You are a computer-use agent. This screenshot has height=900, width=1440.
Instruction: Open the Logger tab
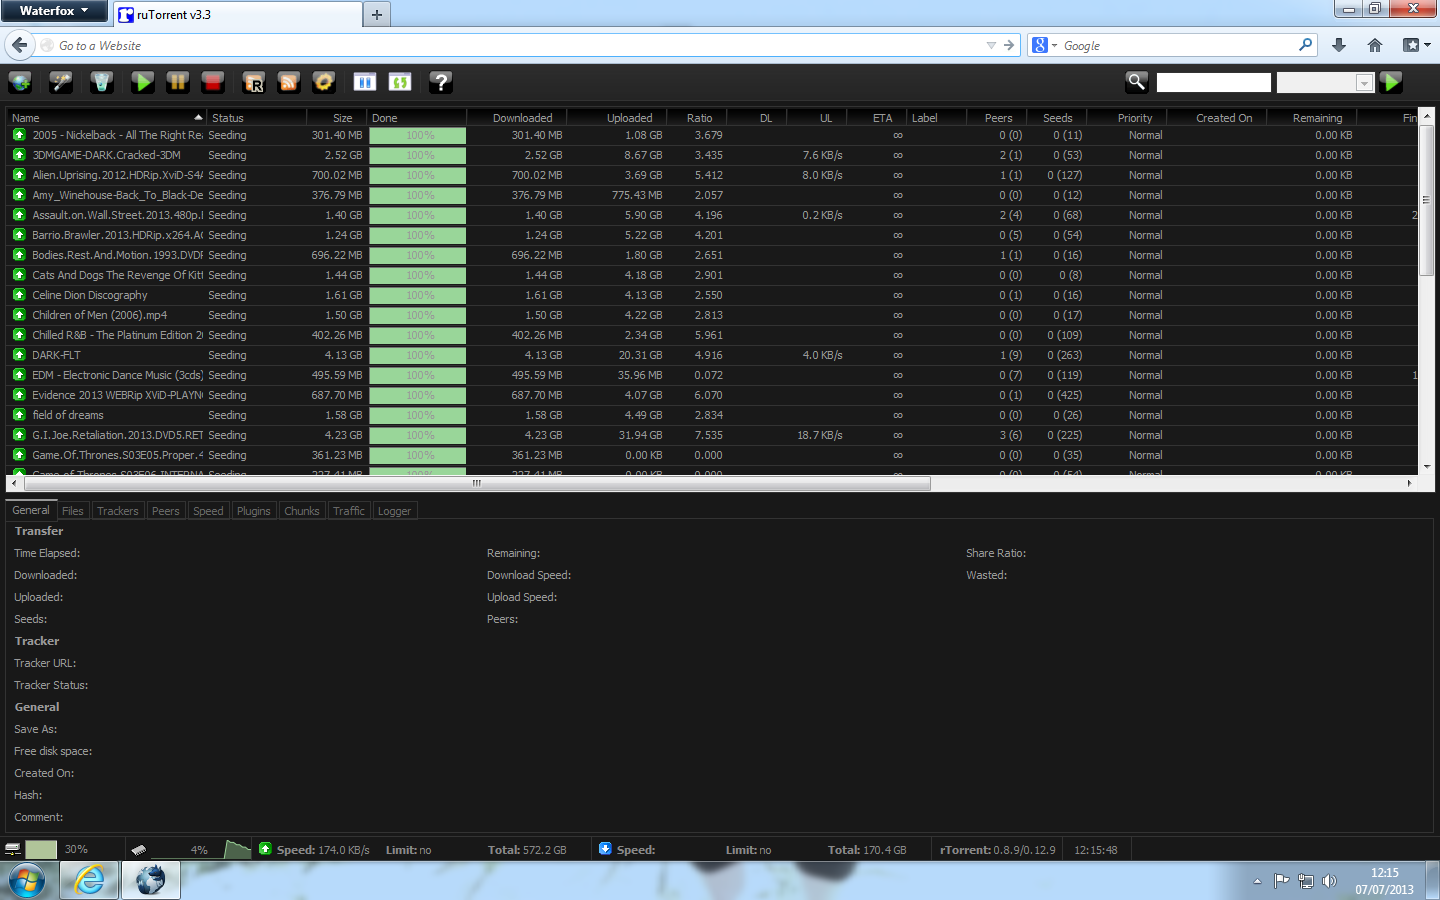(x=394, y=511)
